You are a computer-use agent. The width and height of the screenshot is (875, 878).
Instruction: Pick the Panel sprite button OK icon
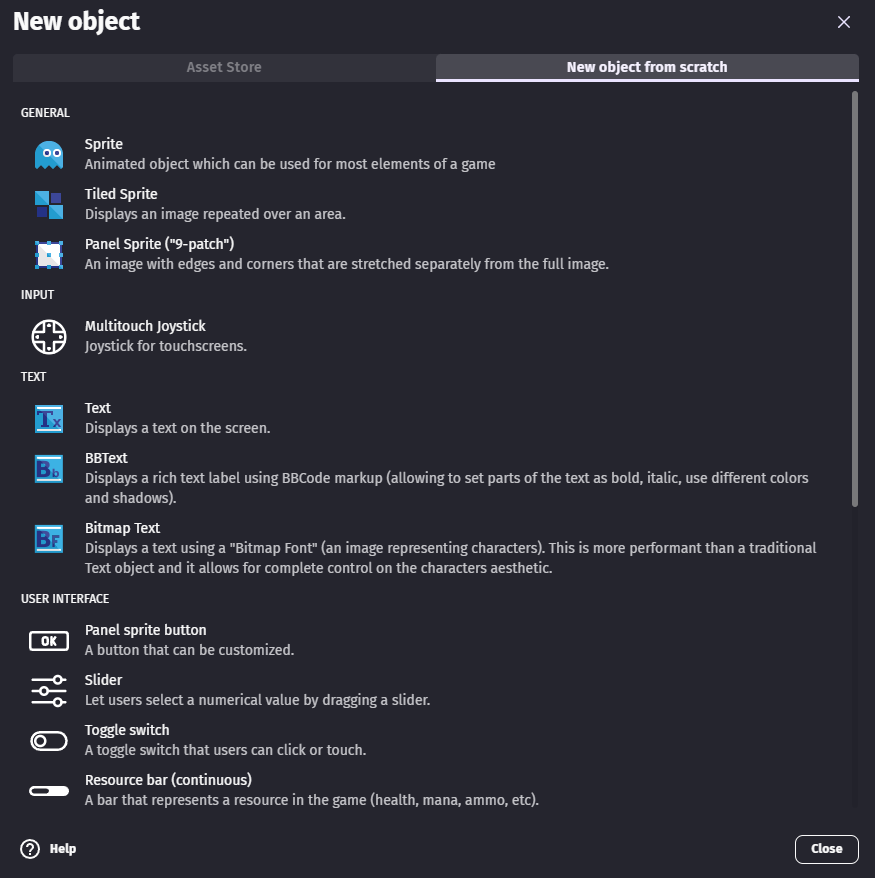pos(48,641)
